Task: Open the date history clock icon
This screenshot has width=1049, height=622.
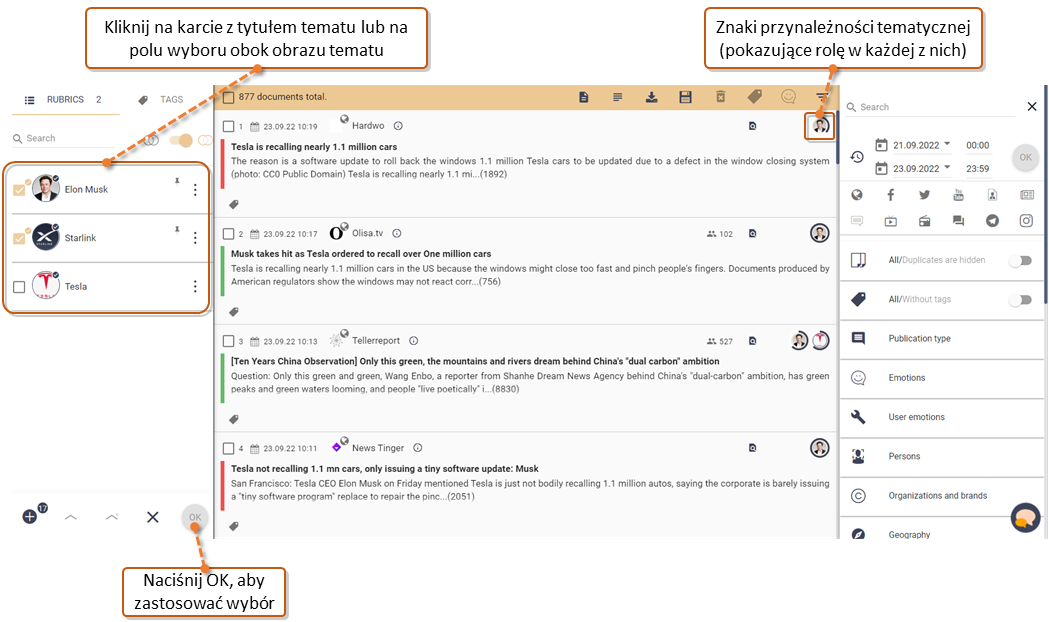Action: (x=857, y=157)
